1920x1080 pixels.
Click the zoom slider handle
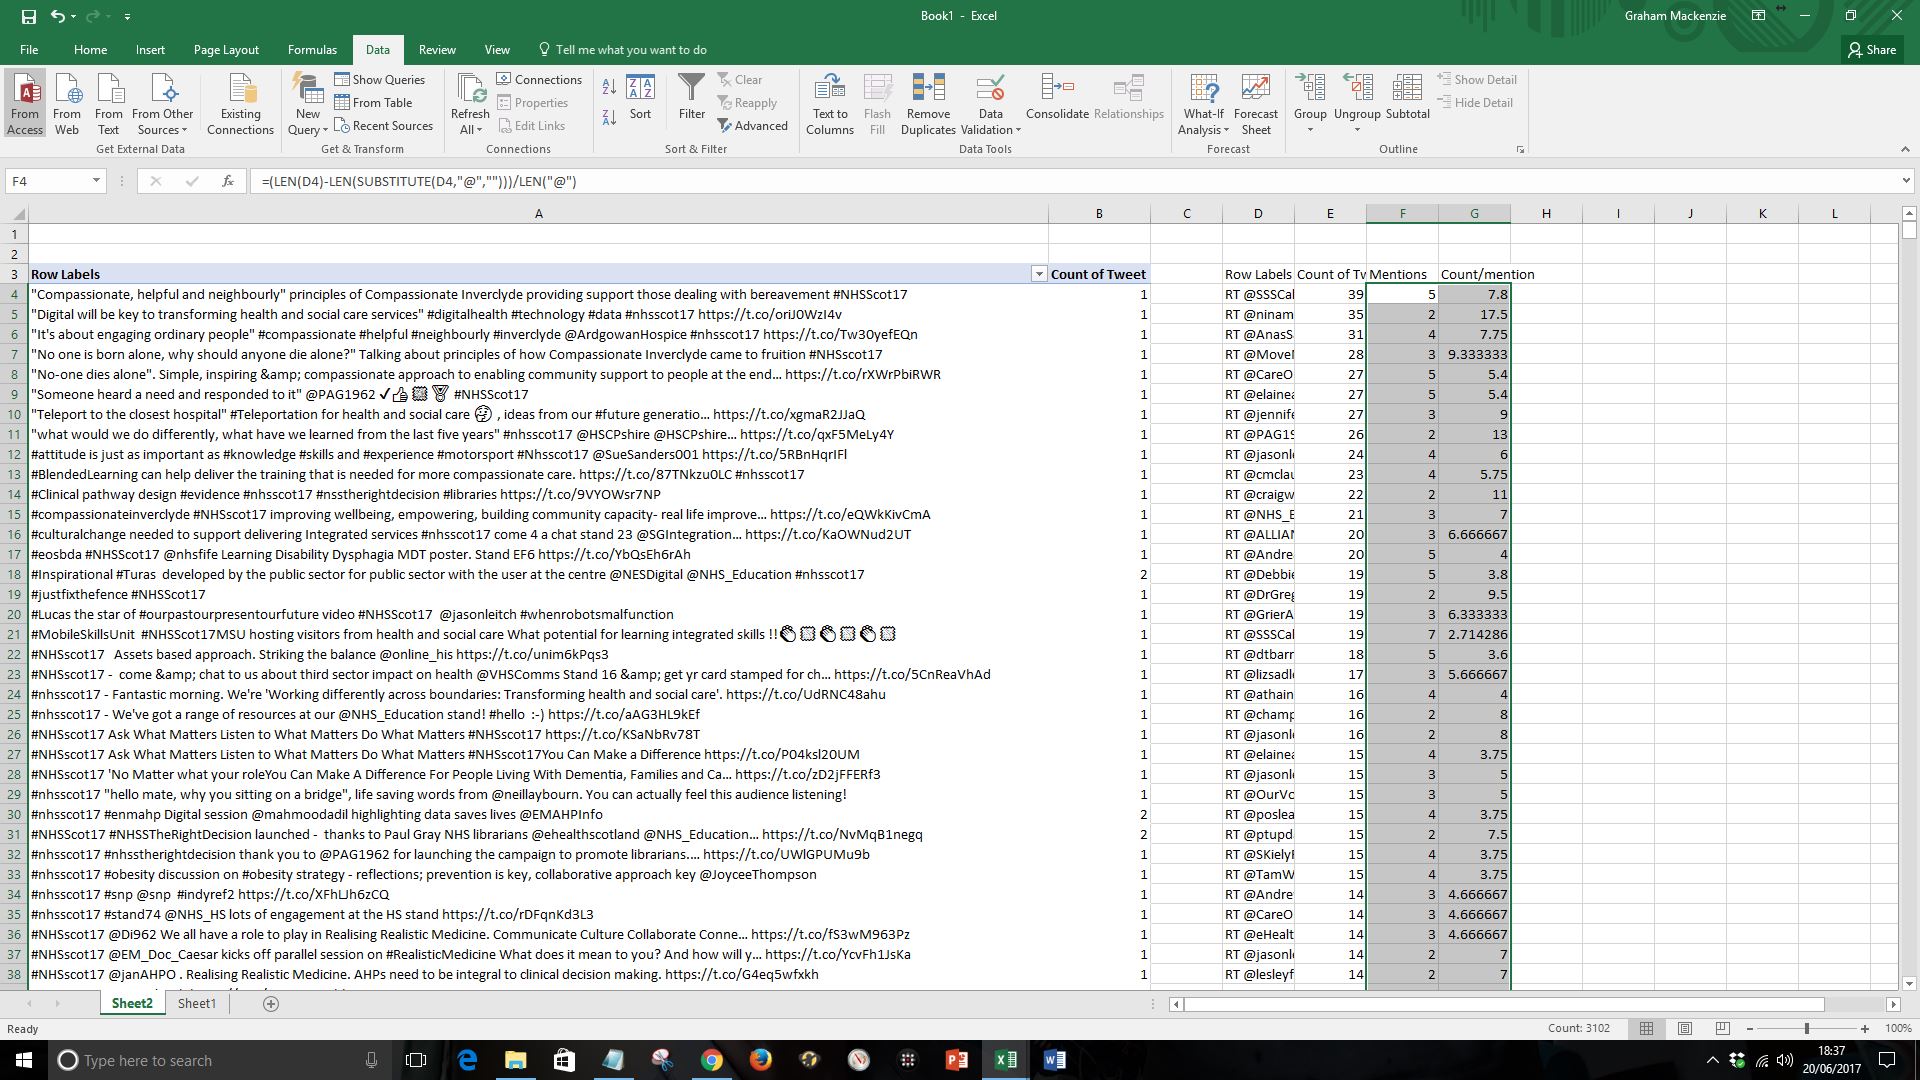click(x=1806, y=1028)
